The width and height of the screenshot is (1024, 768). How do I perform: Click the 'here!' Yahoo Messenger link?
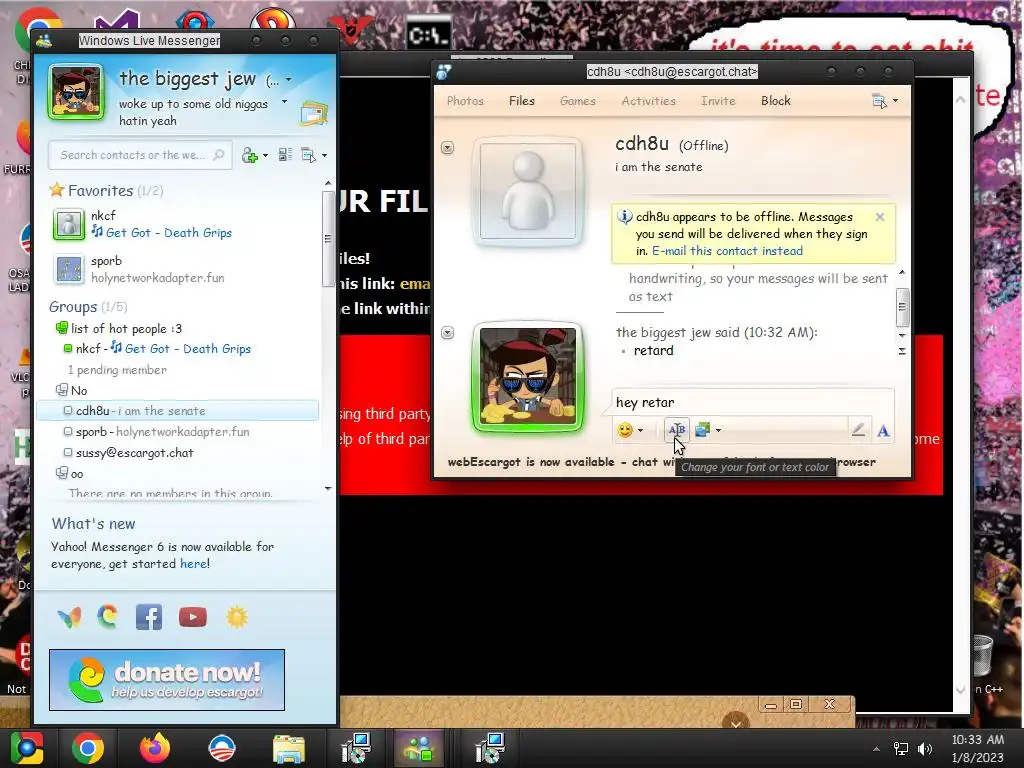pos(195,564)
